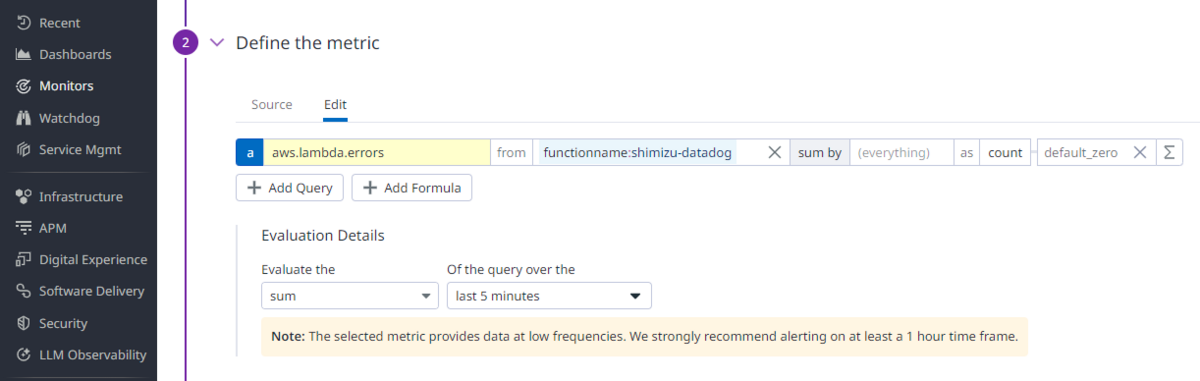Open Watchdog binoculars icon
Screen dimensions: 1200x381
(x=23, y=118)
